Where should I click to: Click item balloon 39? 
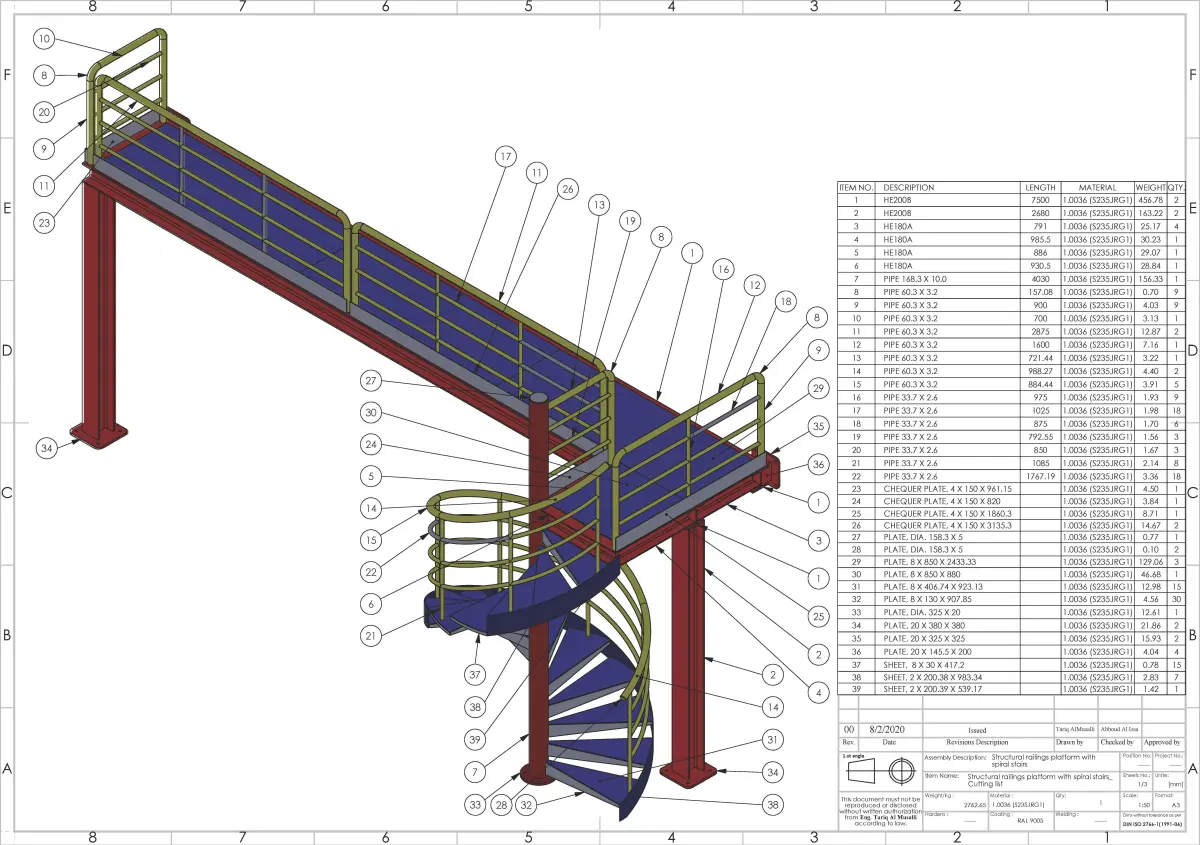coord(475,739)
